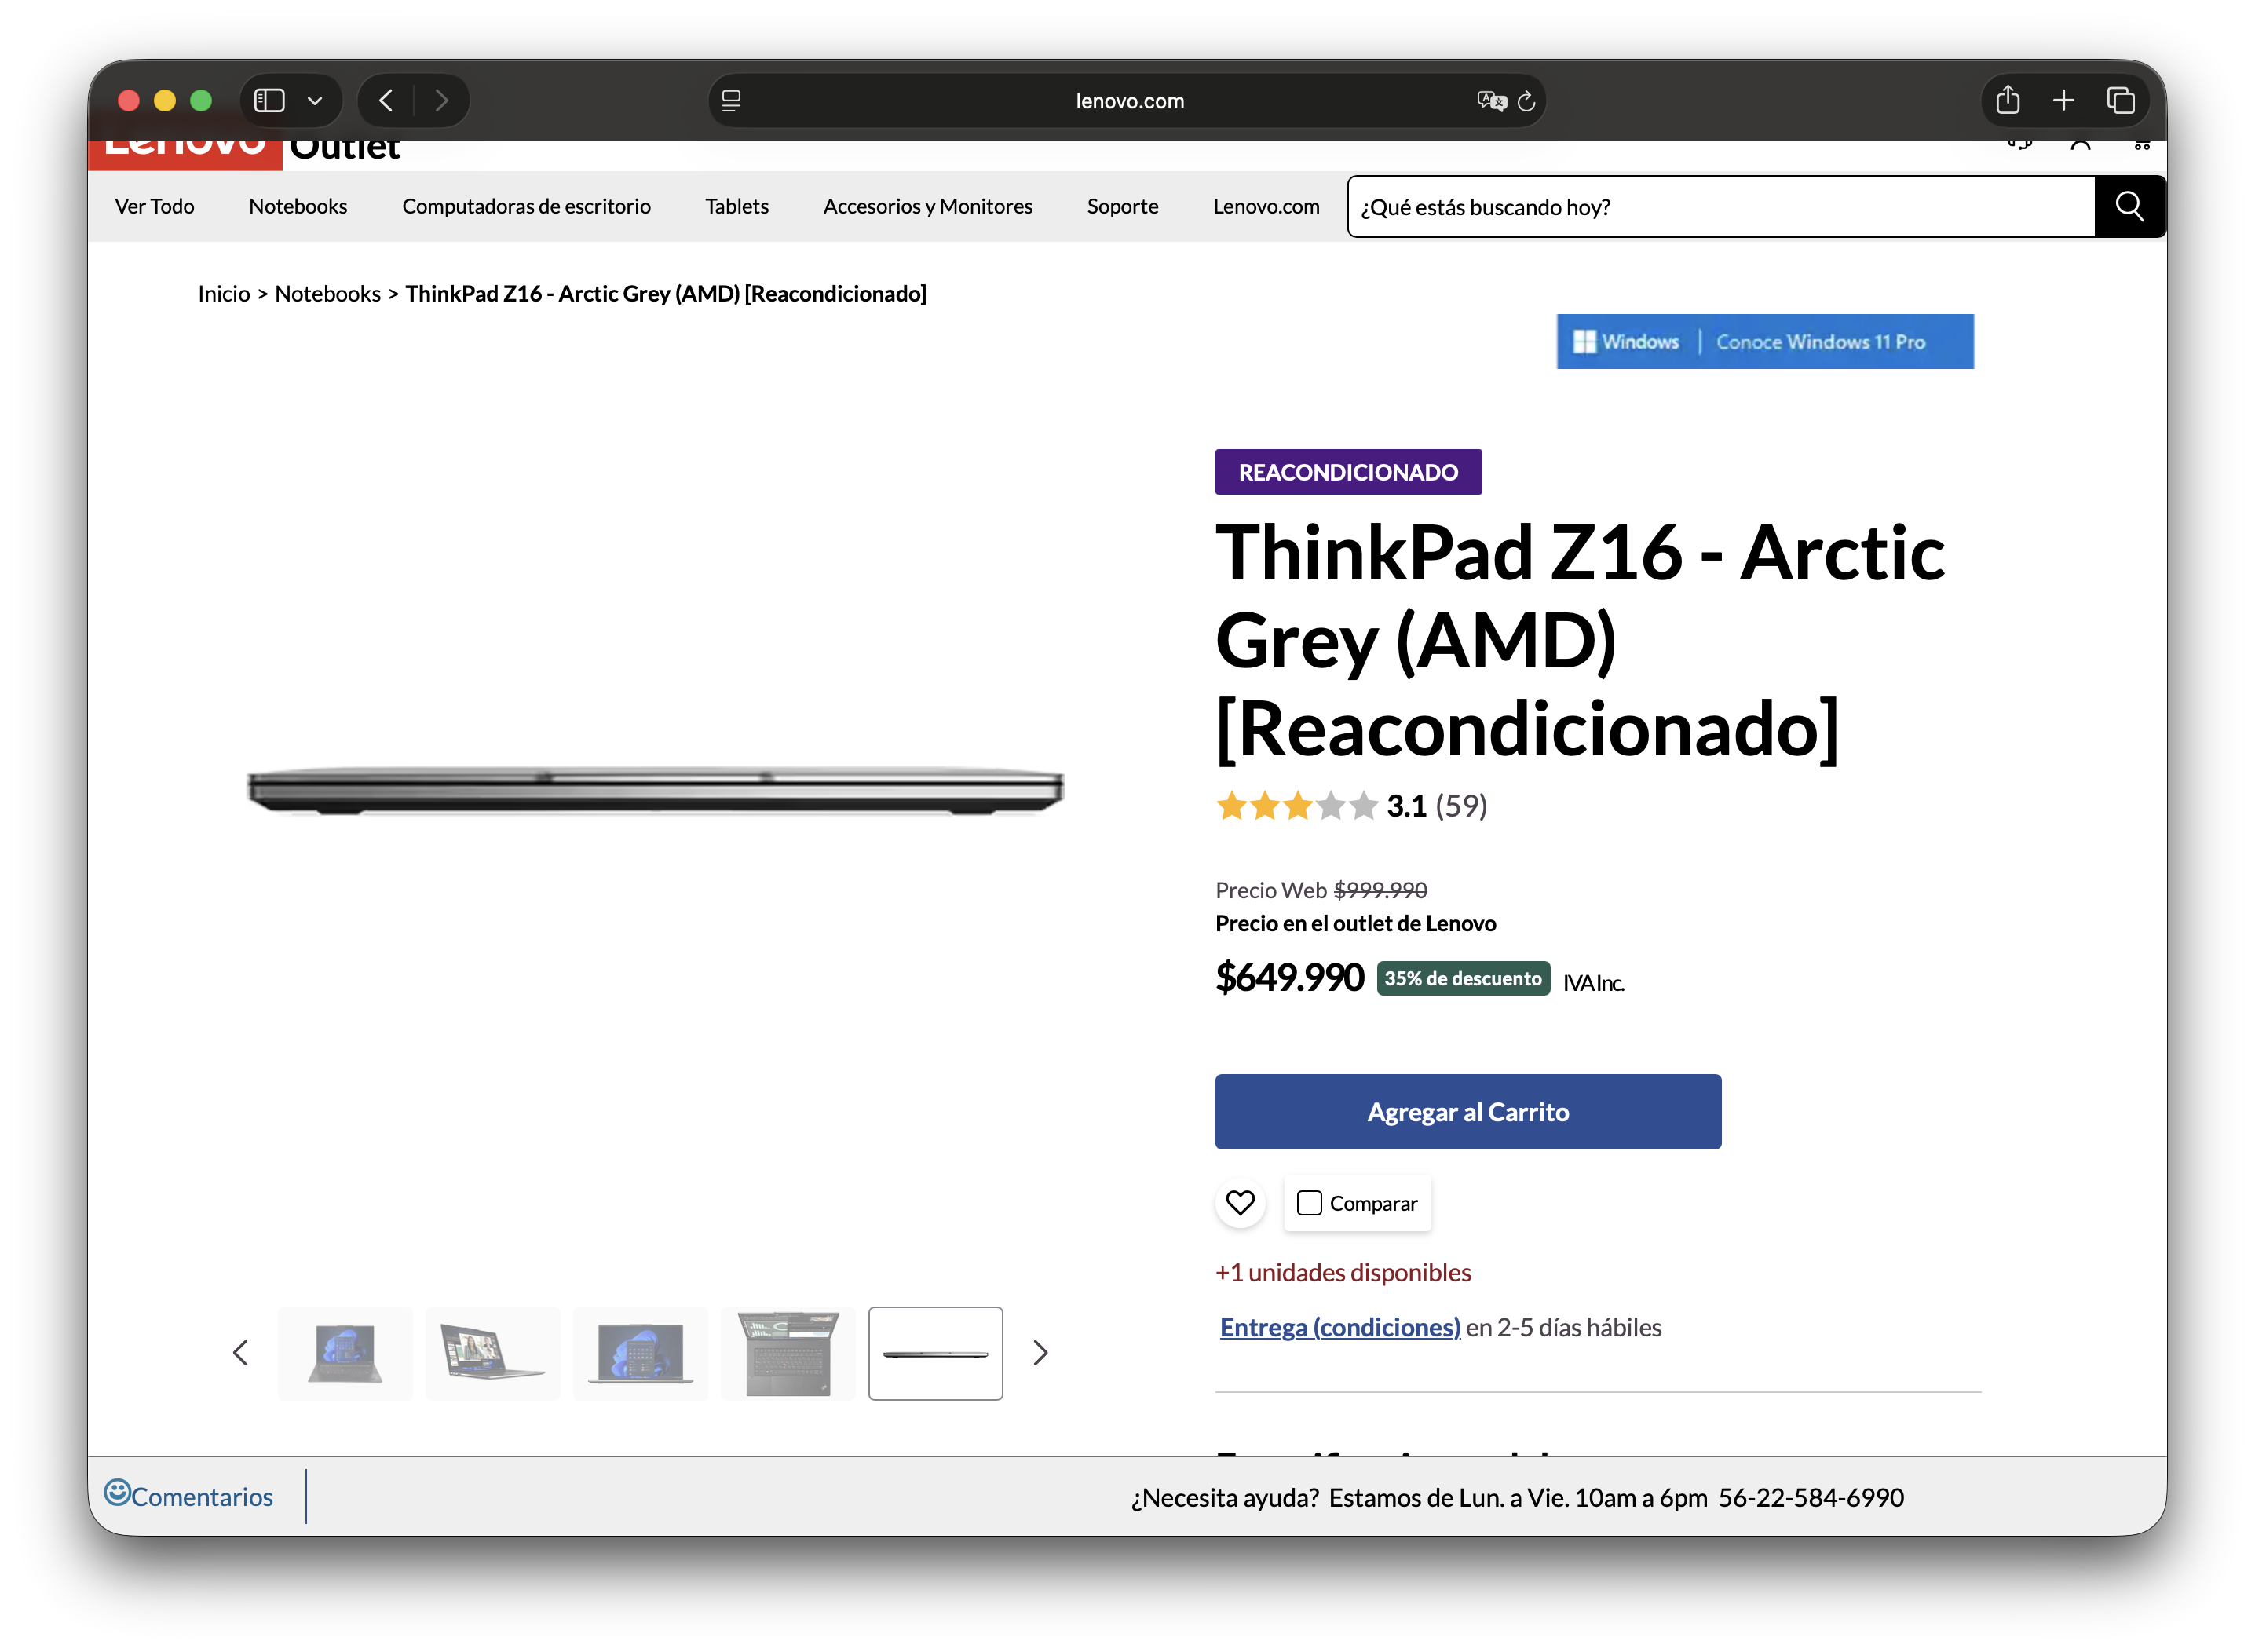Open new tab with plus icon

(2063, 100)
